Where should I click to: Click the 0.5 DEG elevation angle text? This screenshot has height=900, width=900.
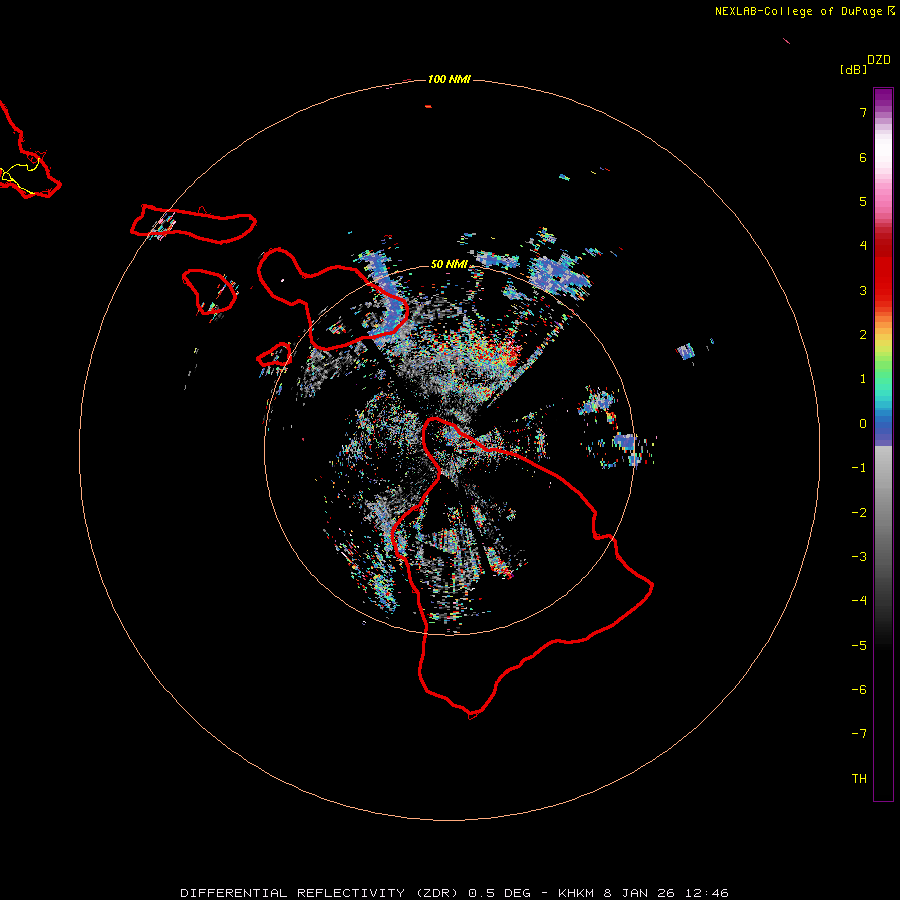[x=500, y=893]
